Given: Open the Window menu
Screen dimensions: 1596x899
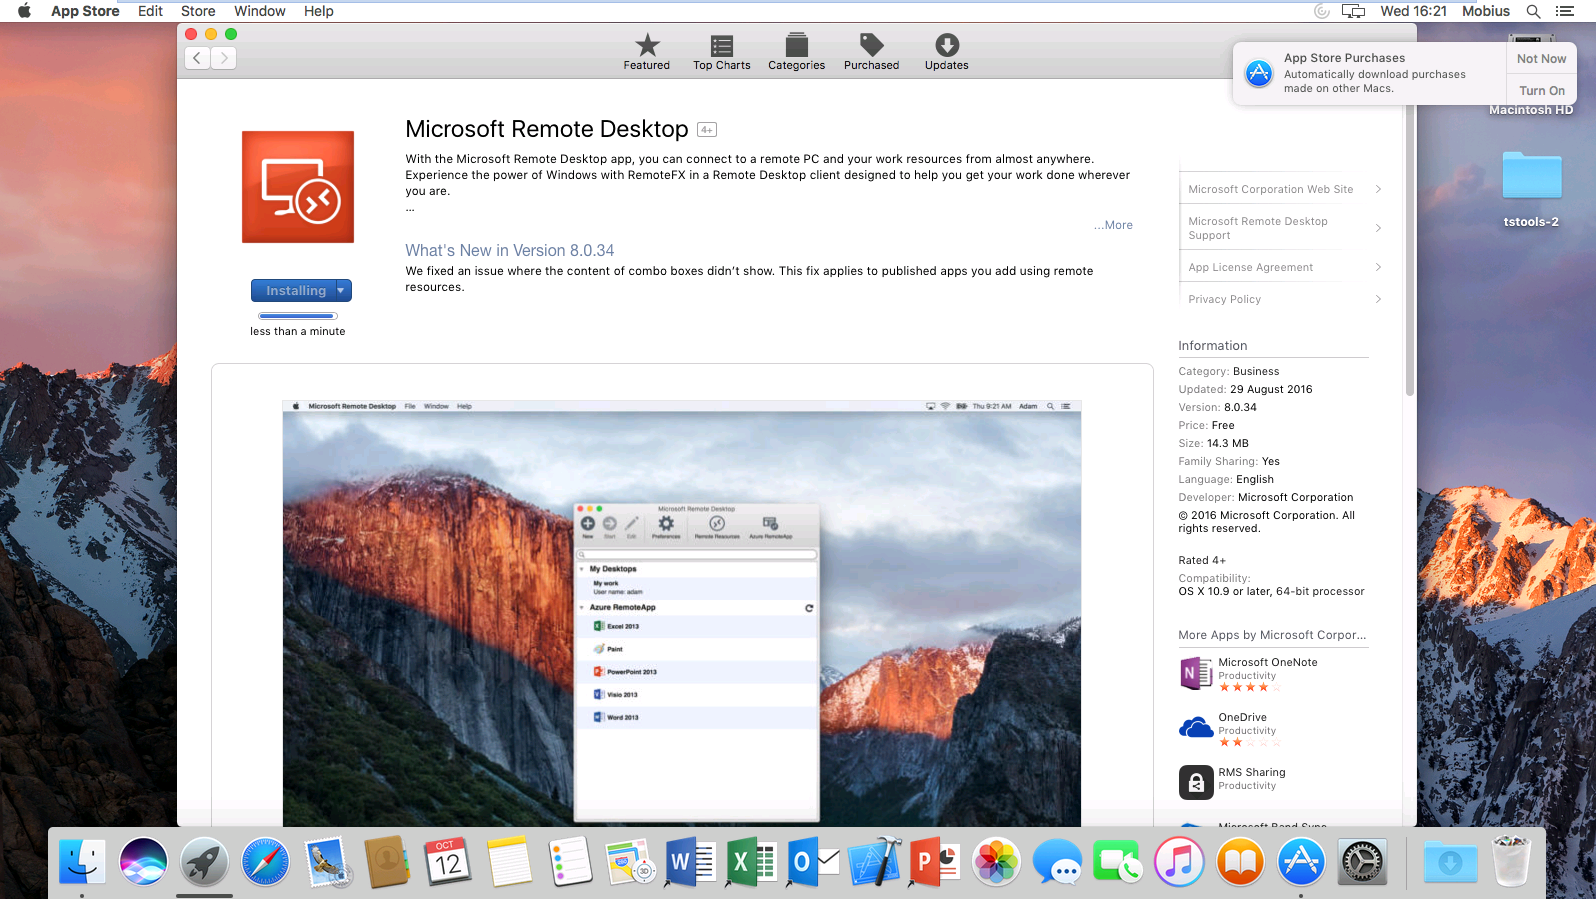Looking at the screenshot, I should (260, 11).
